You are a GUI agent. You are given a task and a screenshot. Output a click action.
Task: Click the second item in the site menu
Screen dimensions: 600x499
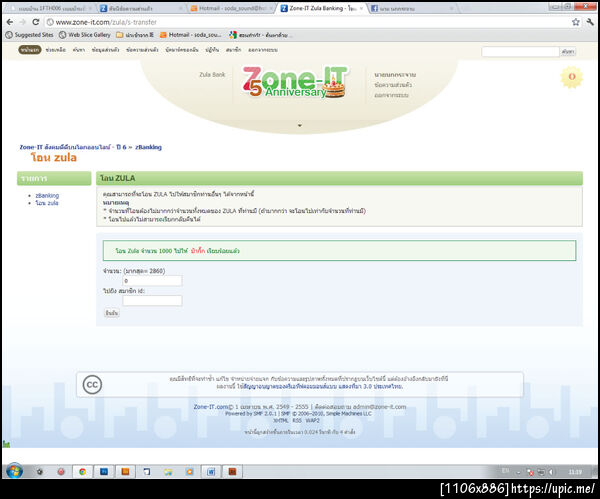click(x=55, y=50)
